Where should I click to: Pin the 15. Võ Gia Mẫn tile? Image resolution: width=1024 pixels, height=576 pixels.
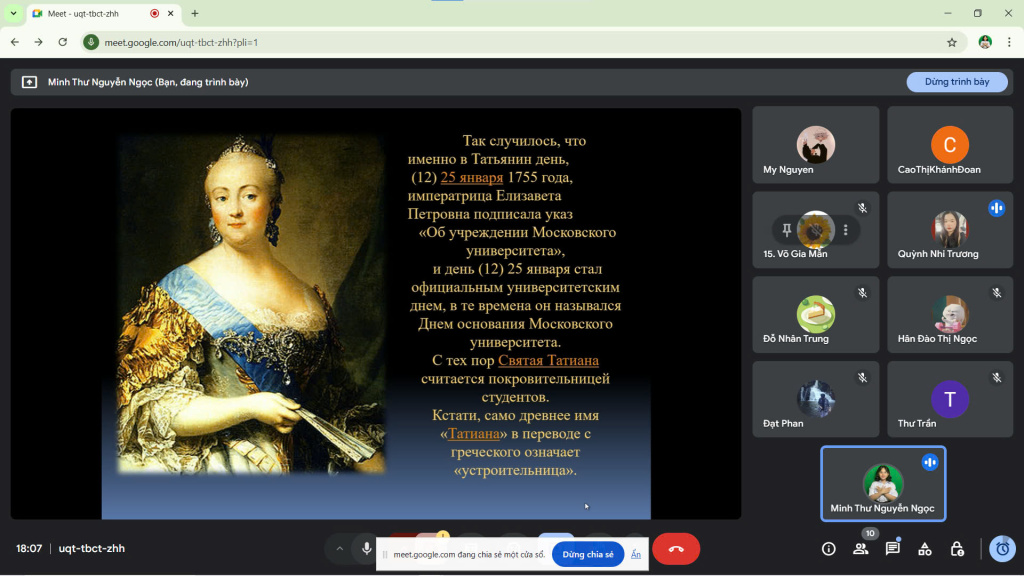coord(786,230)
